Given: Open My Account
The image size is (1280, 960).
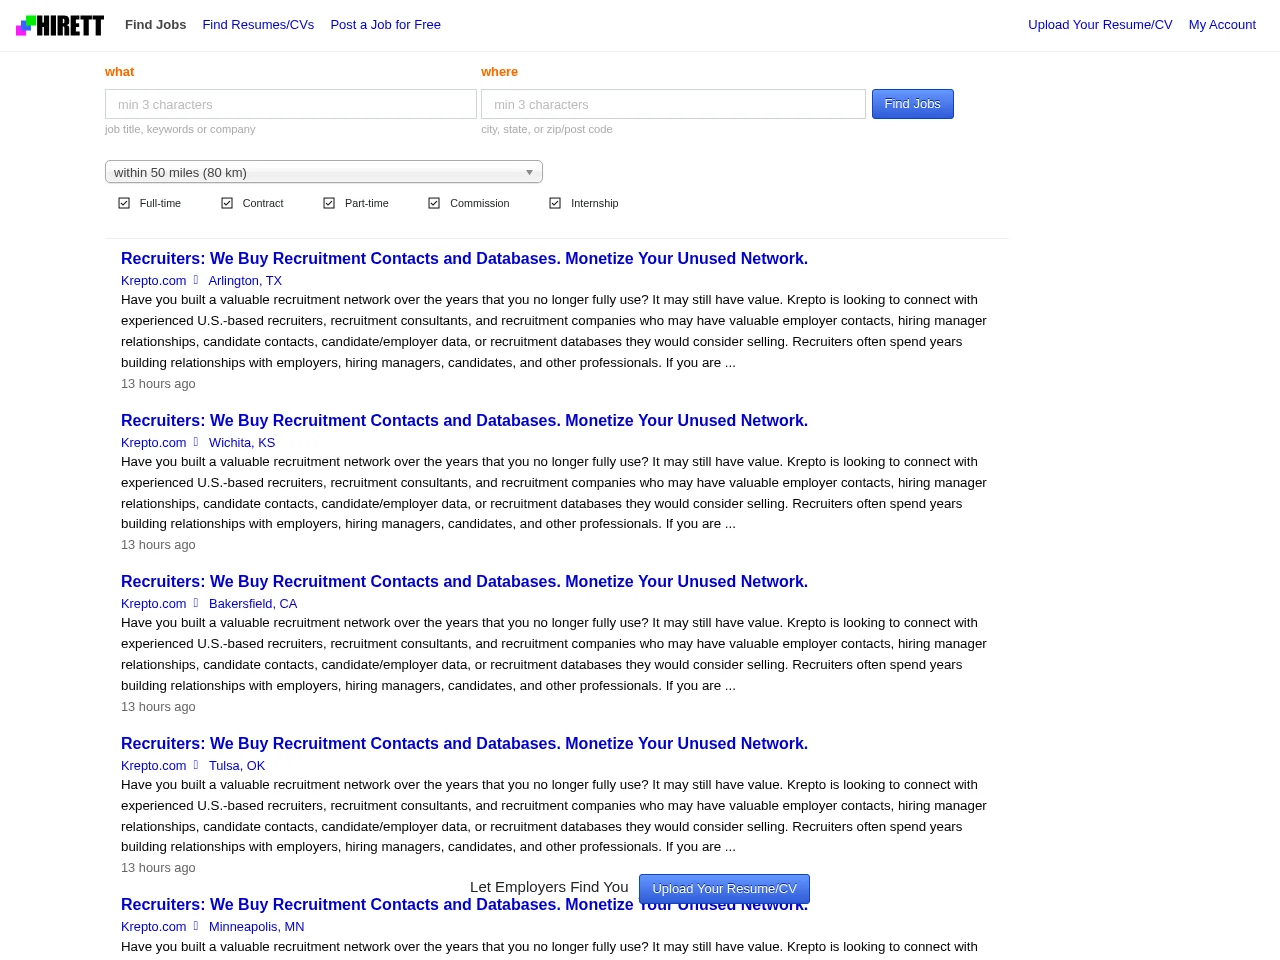Looking at the screenshot, I should [1222, 25].
